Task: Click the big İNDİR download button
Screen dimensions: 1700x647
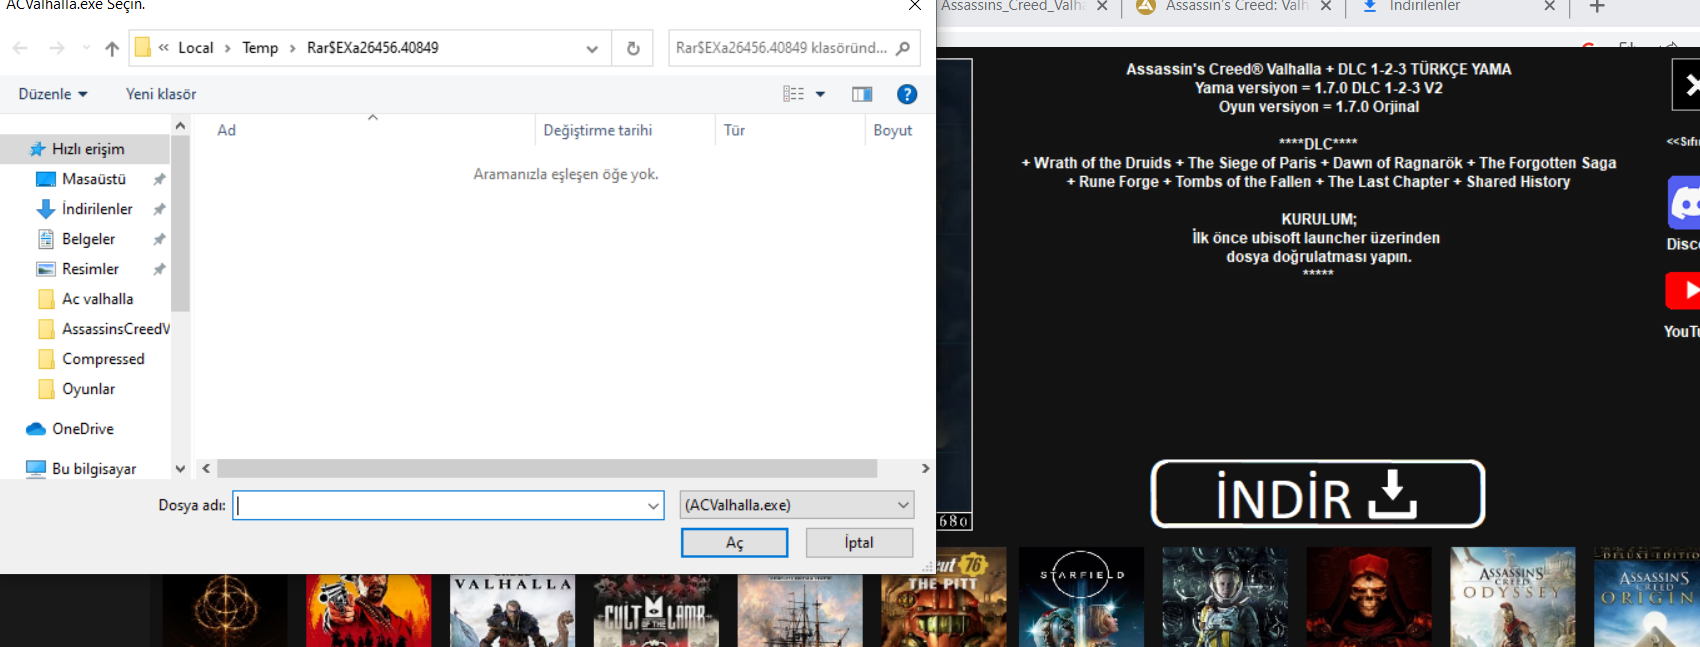Action: pos(1318,494)
